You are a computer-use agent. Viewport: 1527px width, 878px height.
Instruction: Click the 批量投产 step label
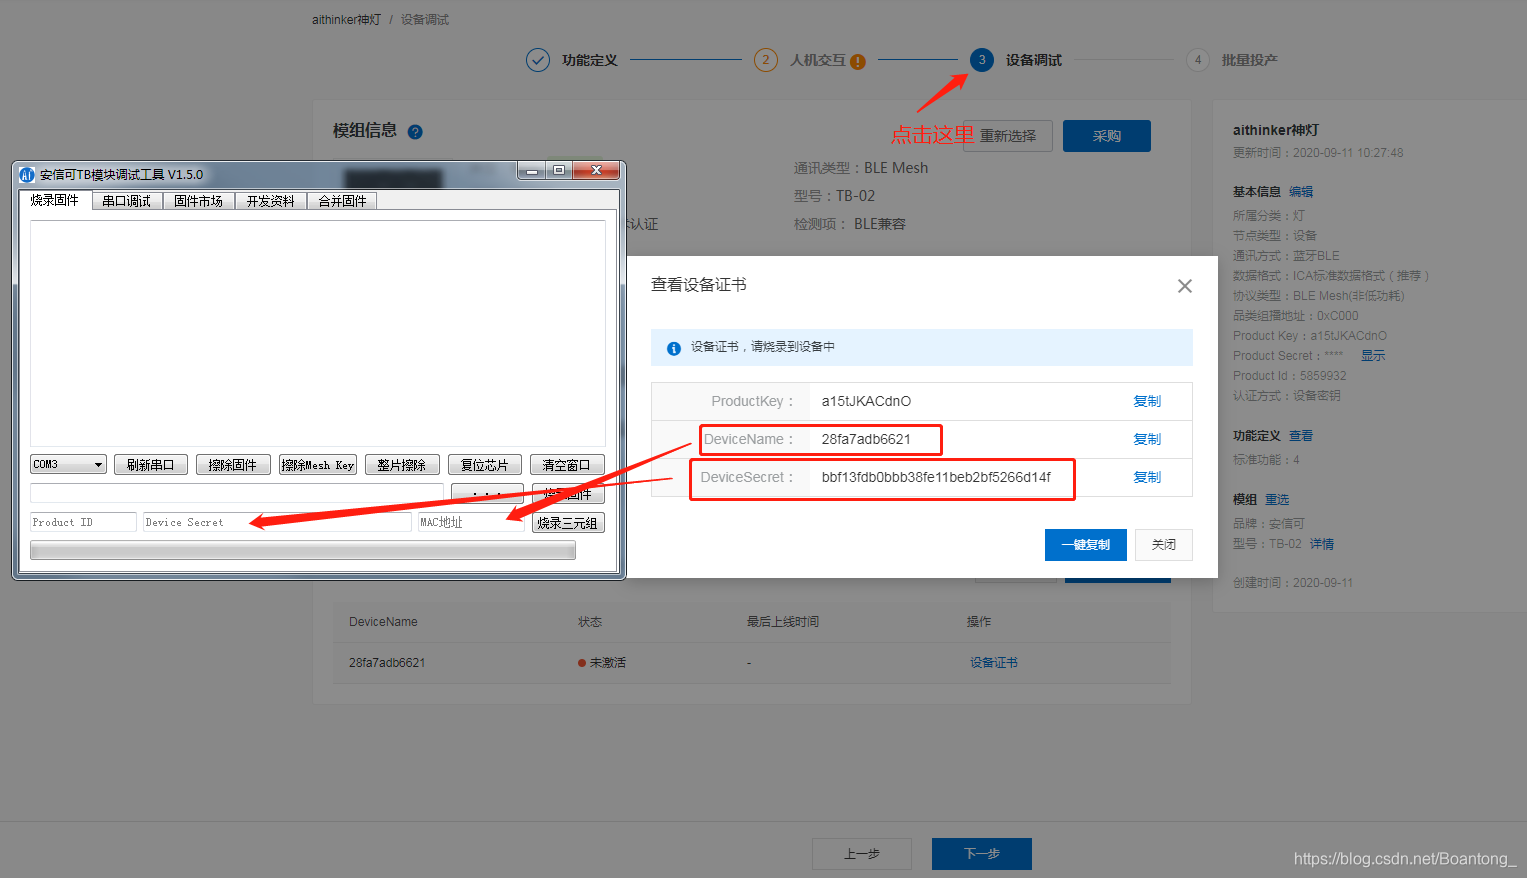click(1249, 60)
